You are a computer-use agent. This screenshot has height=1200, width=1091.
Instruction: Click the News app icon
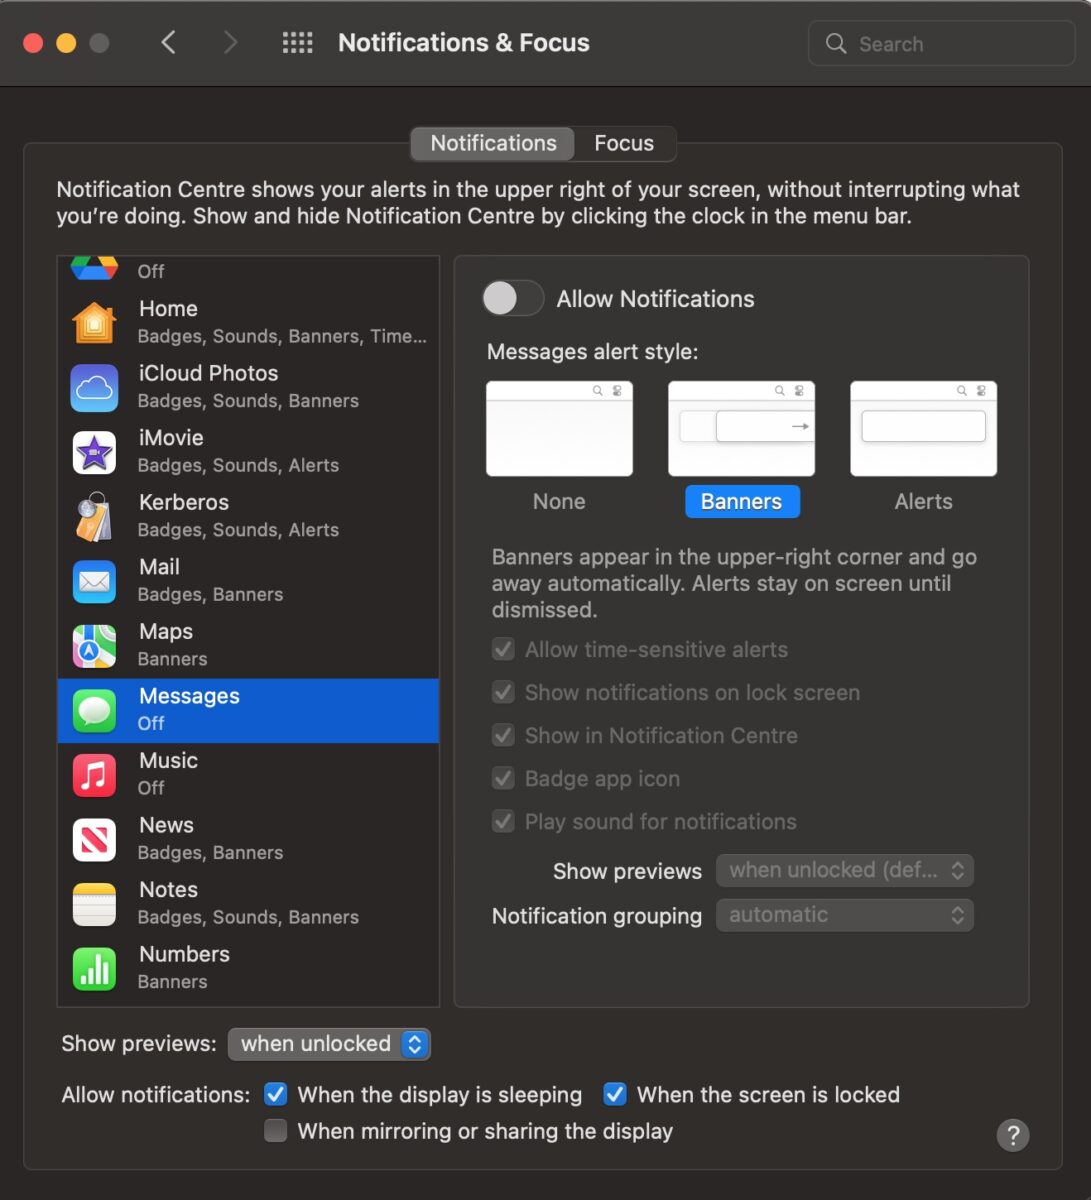point(94,840)
